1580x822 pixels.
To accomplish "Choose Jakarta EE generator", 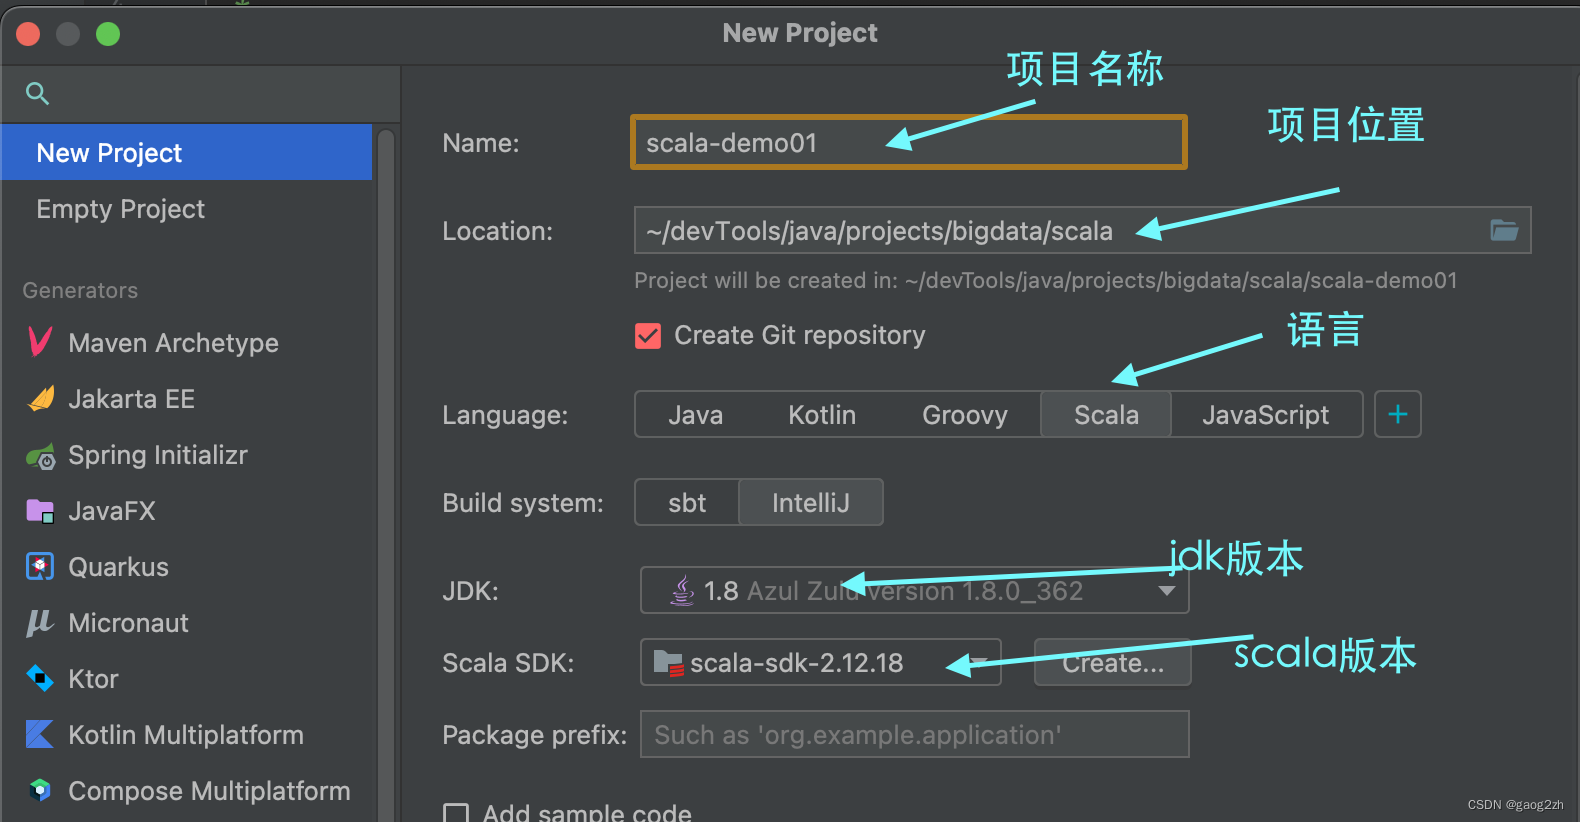I will (186, 399).
